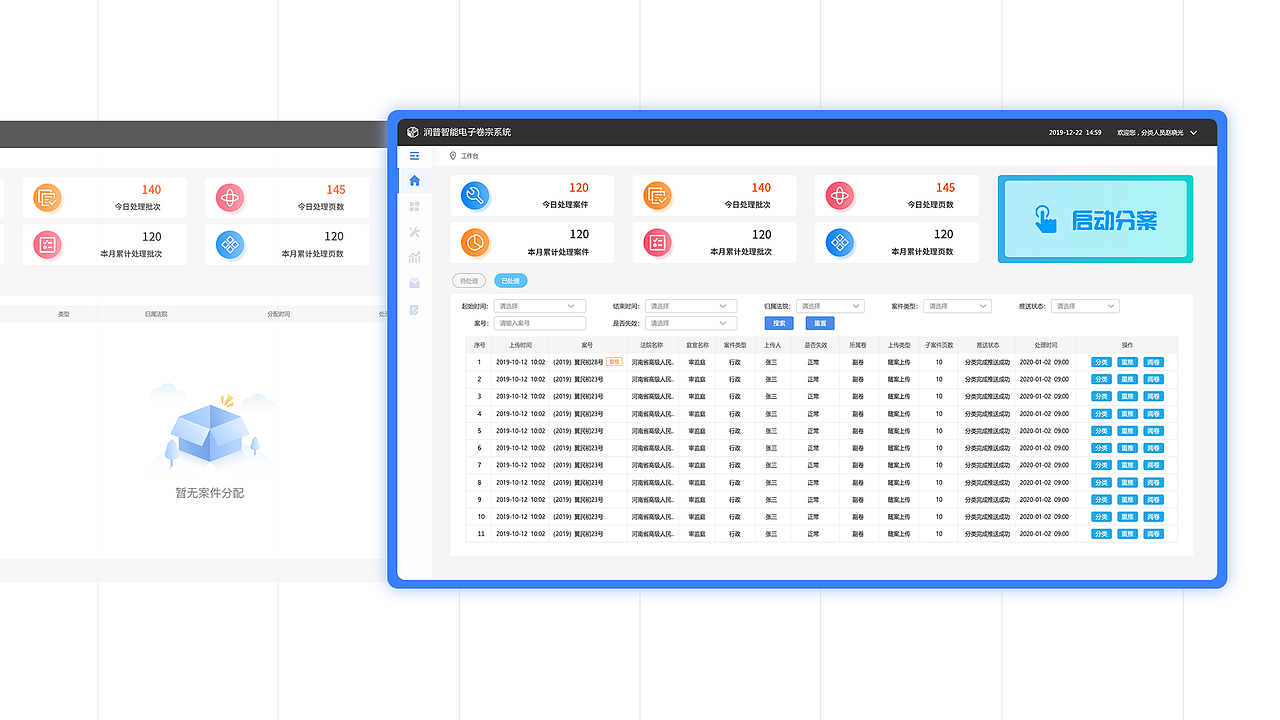The height and width of the screenshot is (720, 1280).
Task: Click front window's pink 本月累计处理批次 checklist icon
Action: pos(657,242)
